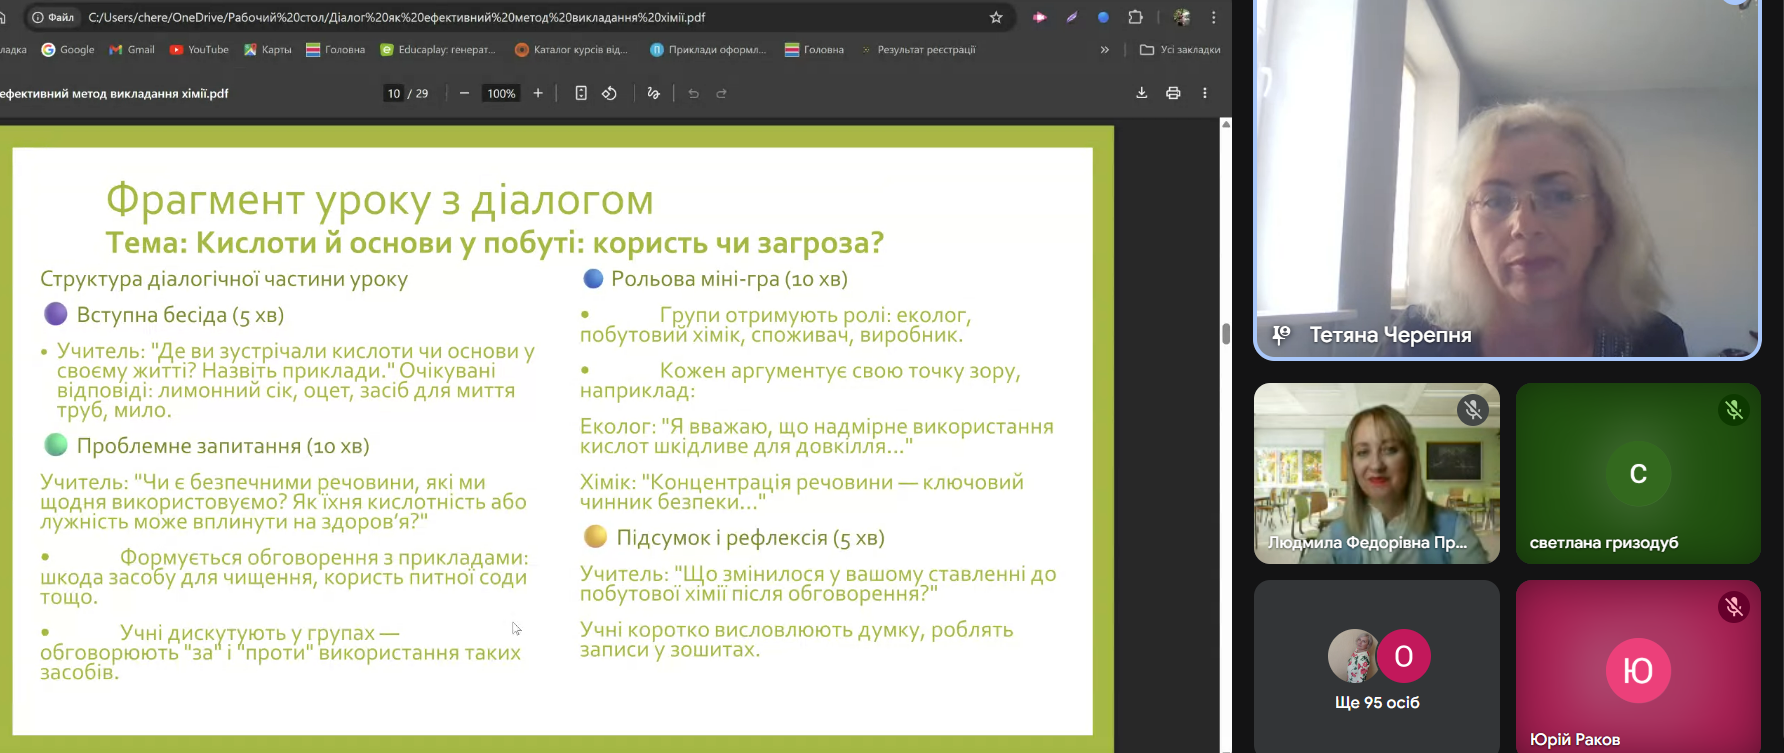
Task: Open the Результат реєстрації bookmark
Action: pos(918,49)
